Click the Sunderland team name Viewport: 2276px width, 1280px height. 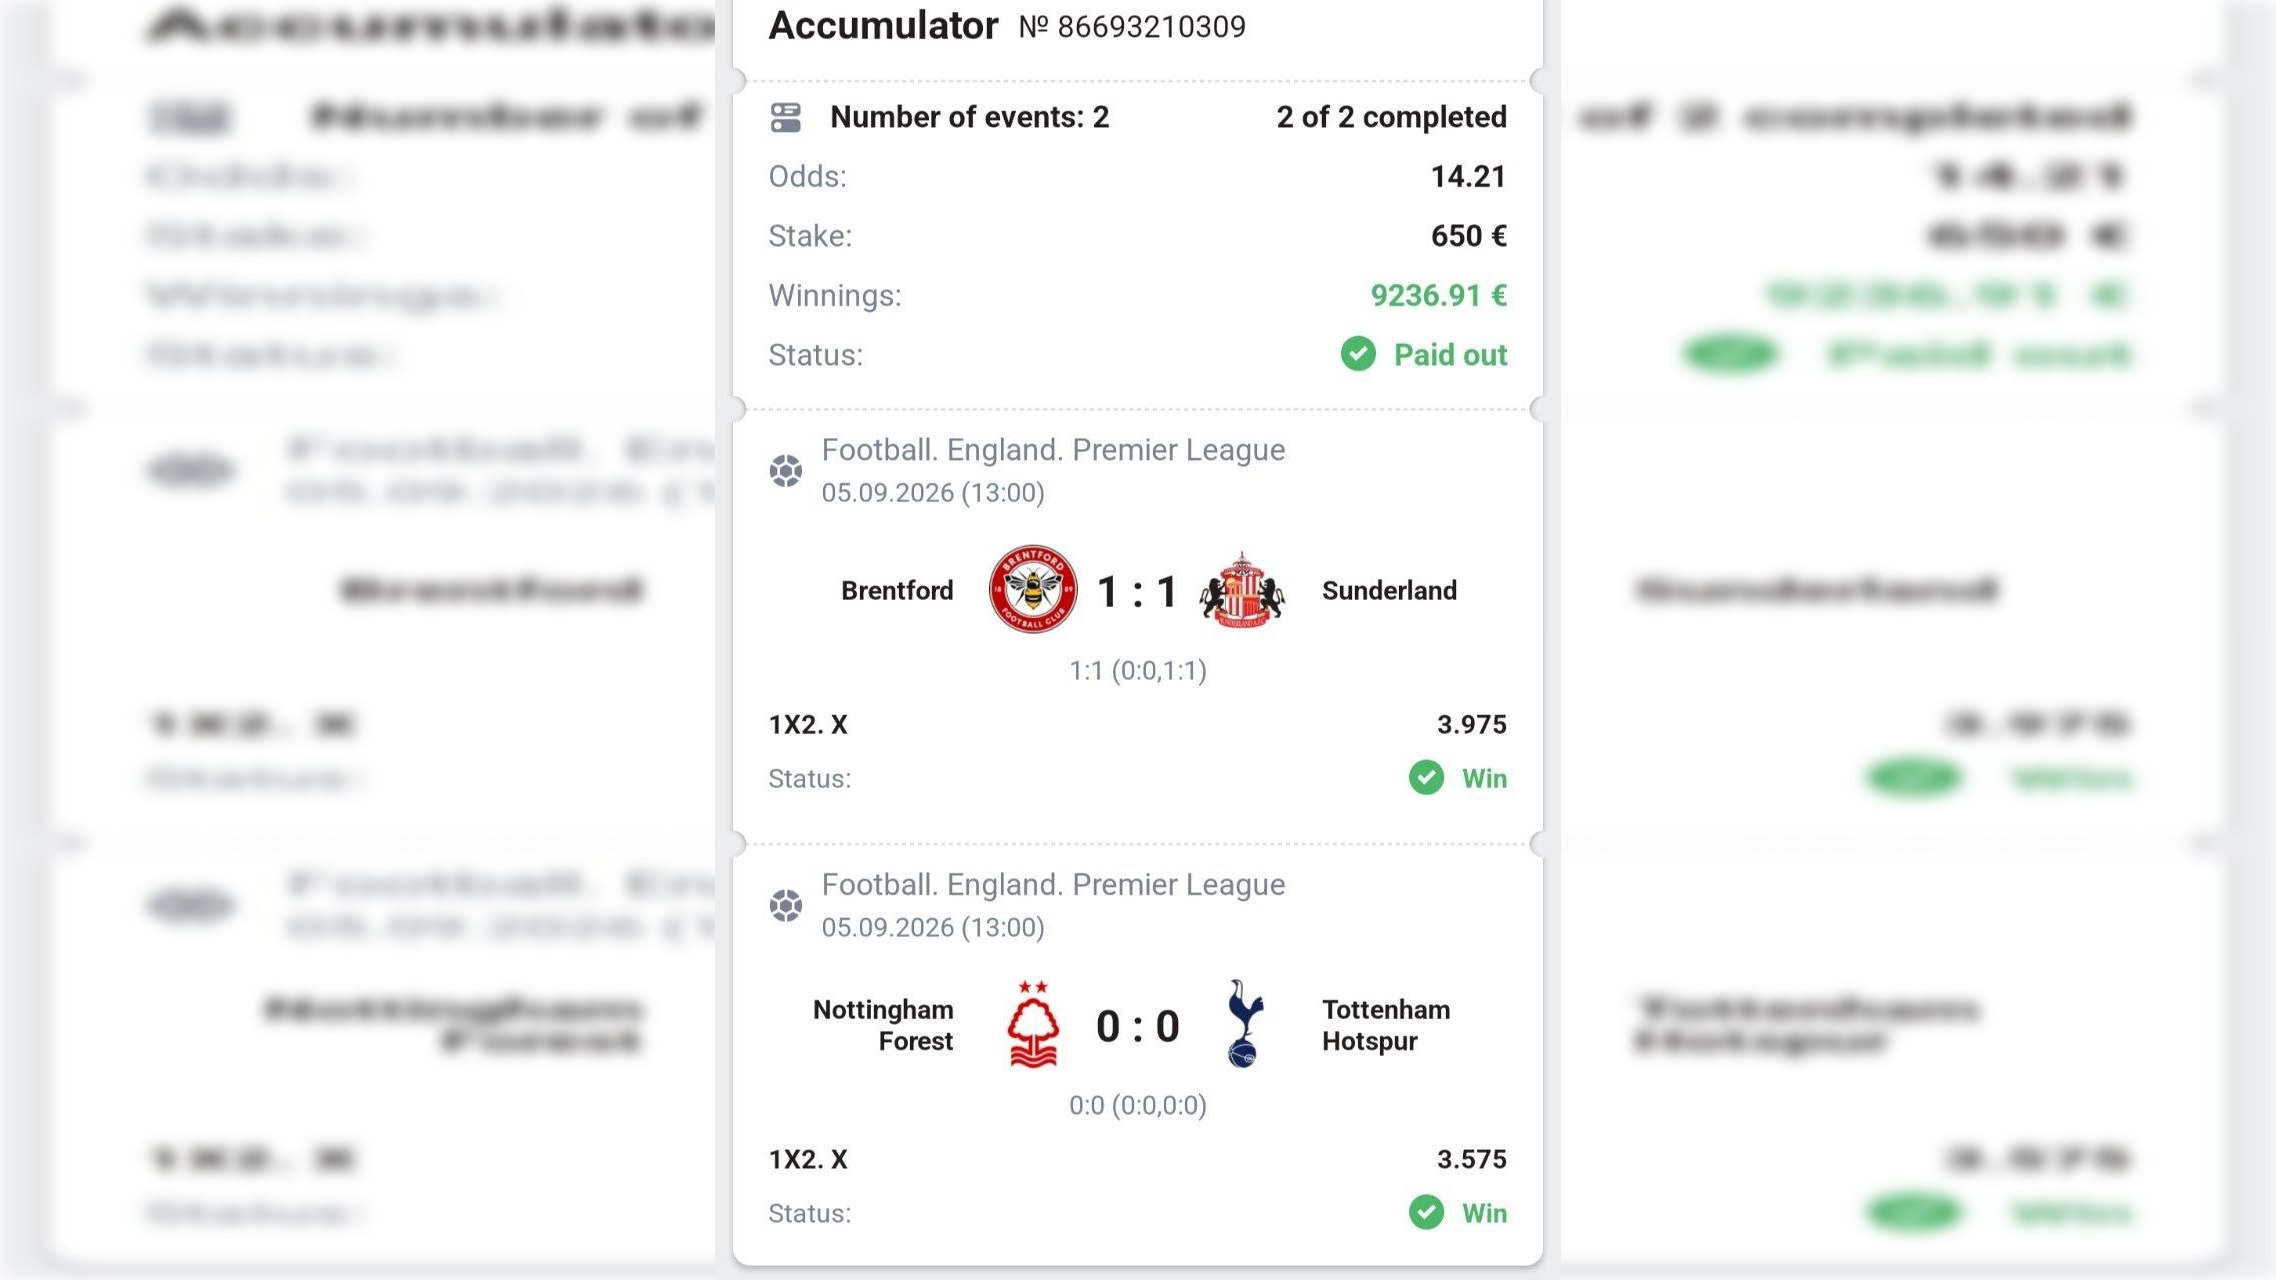1389,591
